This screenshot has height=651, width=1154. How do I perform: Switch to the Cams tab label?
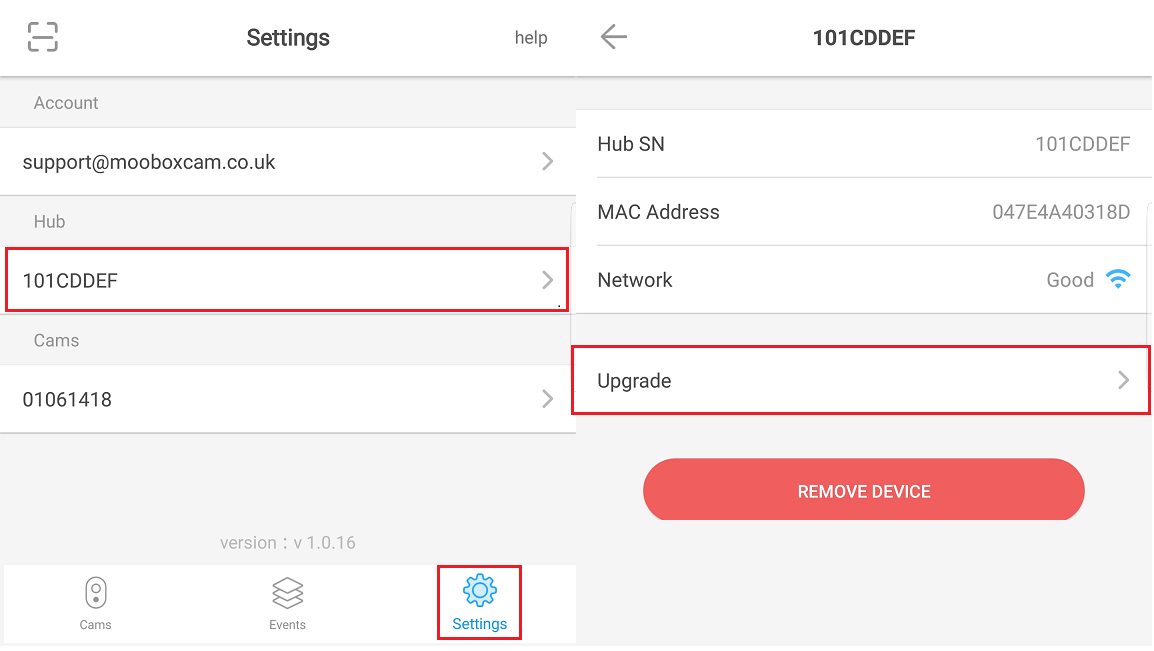[96, 625]
